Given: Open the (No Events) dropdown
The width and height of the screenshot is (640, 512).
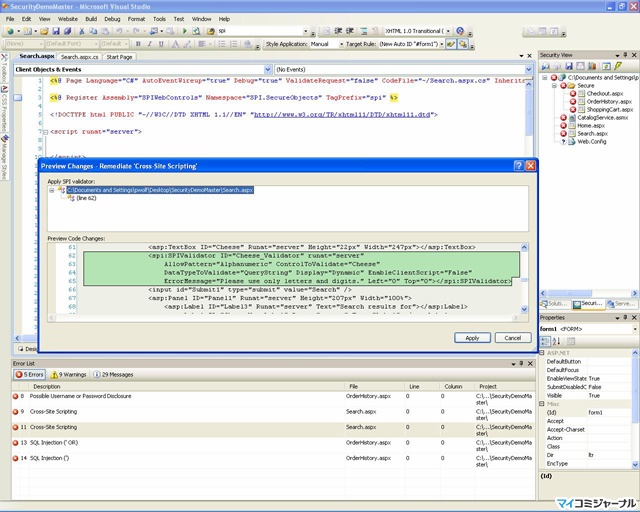Looking at the screenshot, I should [528, 69].
